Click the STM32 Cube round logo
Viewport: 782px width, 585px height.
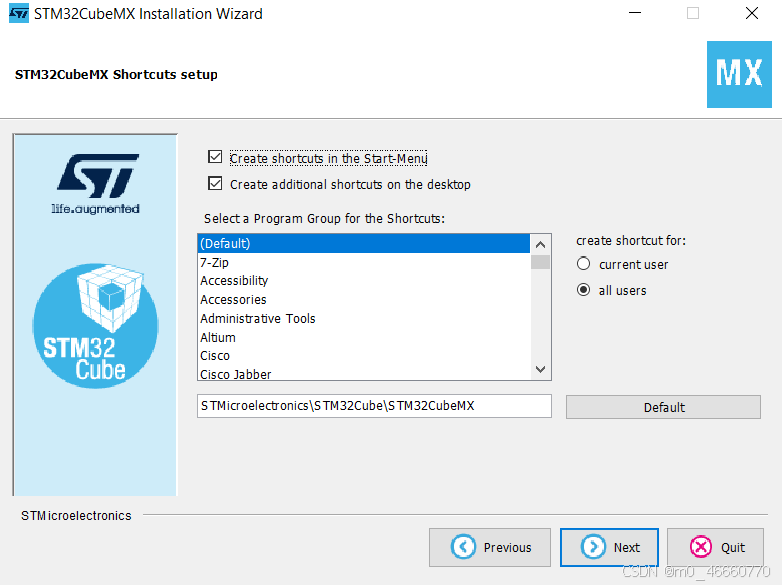[x=95, y=326]
